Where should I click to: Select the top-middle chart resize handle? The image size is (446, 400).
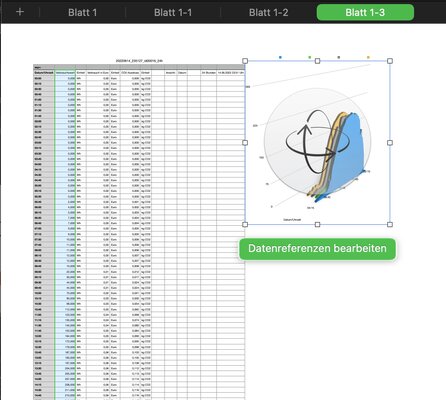pos(317,61)
